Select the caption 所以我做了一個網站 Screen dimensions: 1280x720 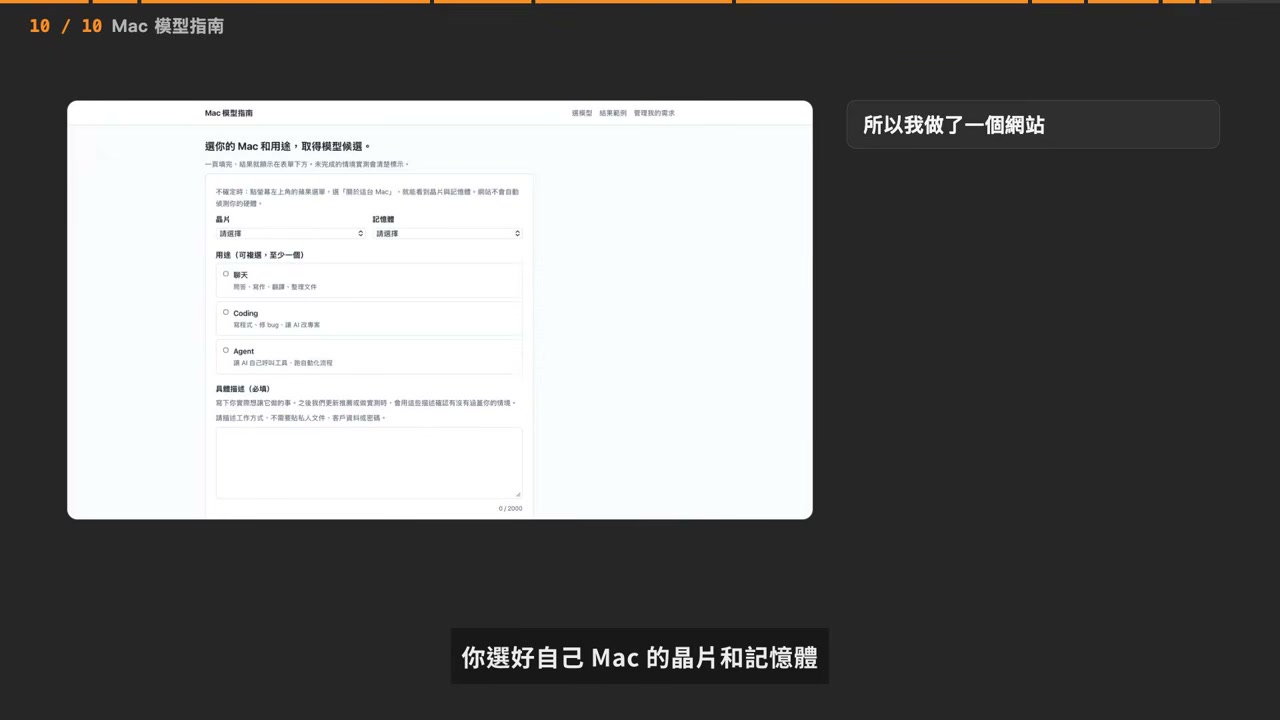(954, 125)
